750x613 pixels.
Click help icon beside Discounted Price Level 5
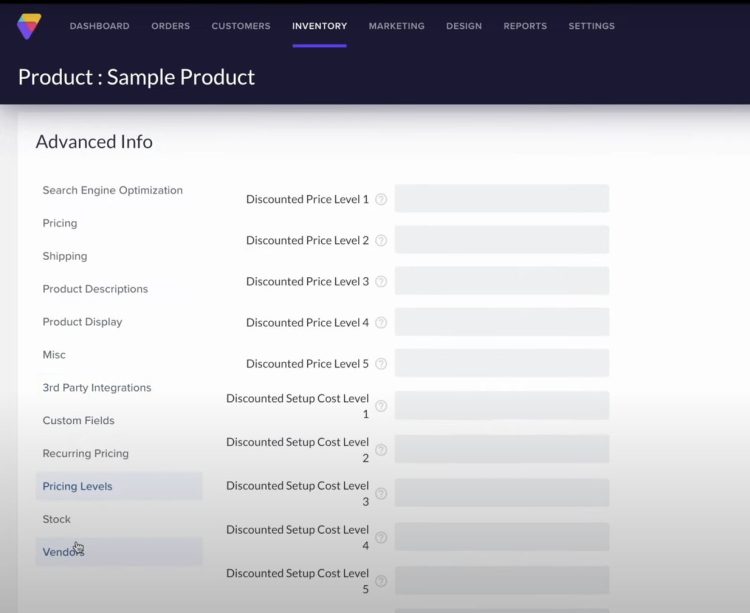(x=381, y=364)
